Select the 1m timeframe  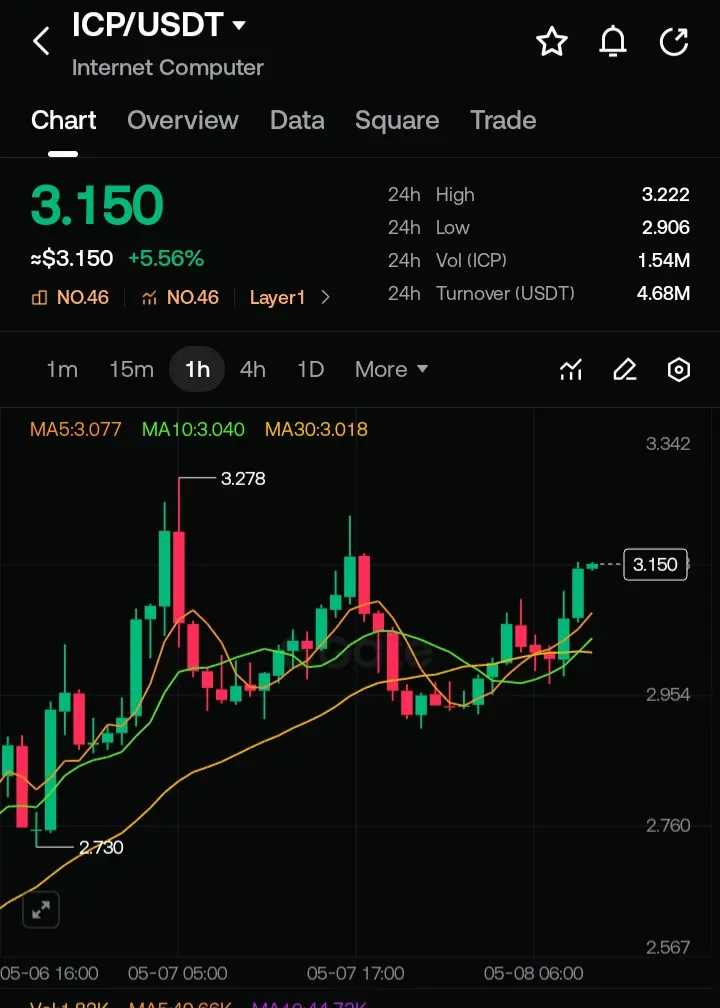62,370
